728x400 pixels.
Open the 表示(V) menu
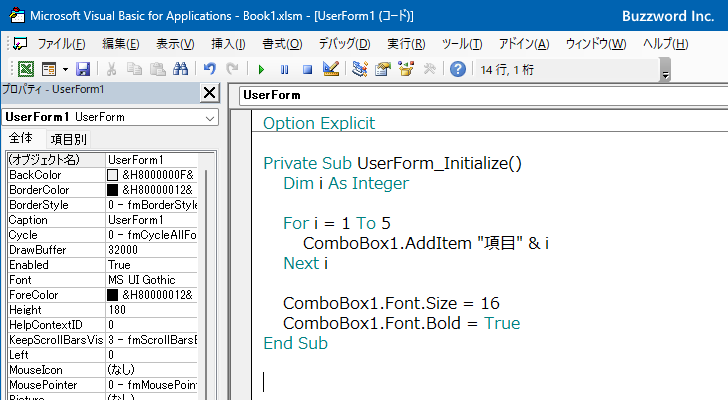[x=175, y=44]
